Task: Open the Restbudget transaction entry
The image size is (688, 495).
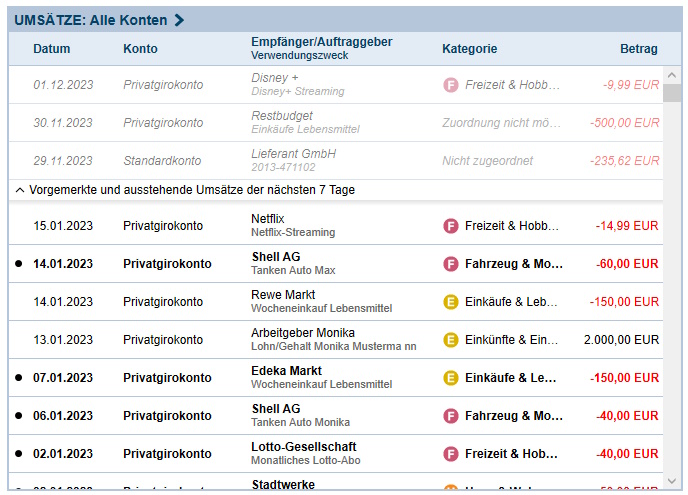Action: point(336,122)
